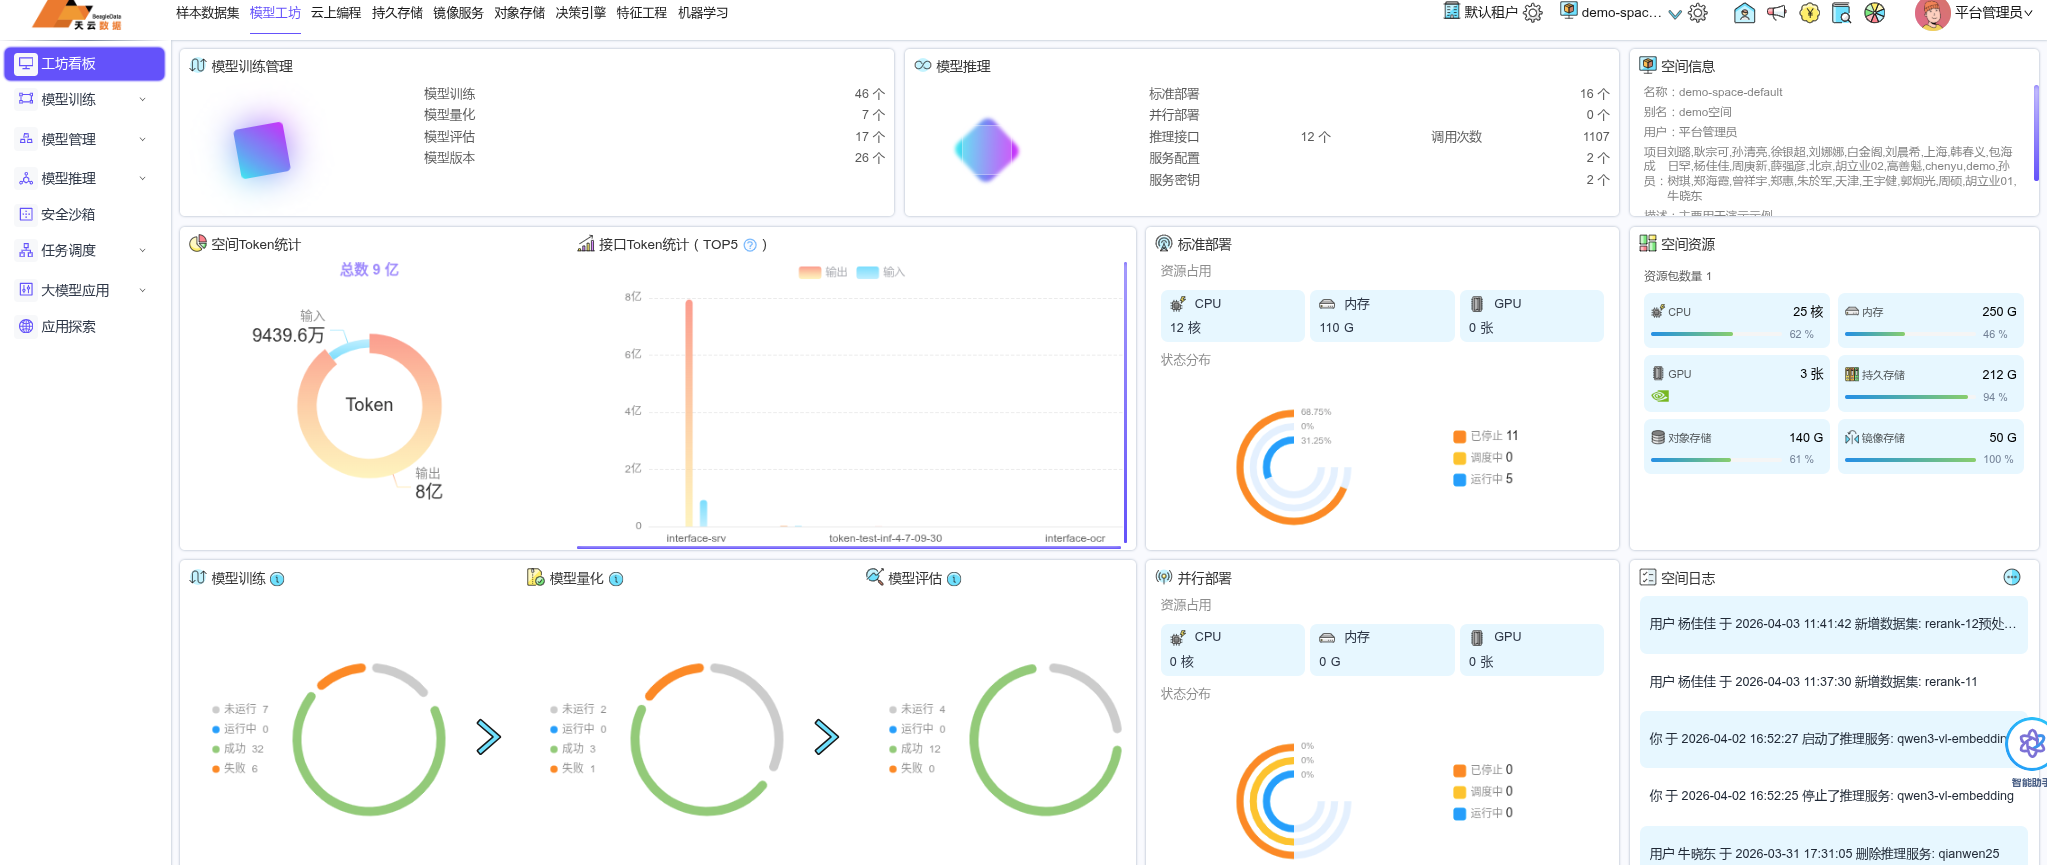
Task: Click the info icon beside 模型量化
Action: pos(616,579)
